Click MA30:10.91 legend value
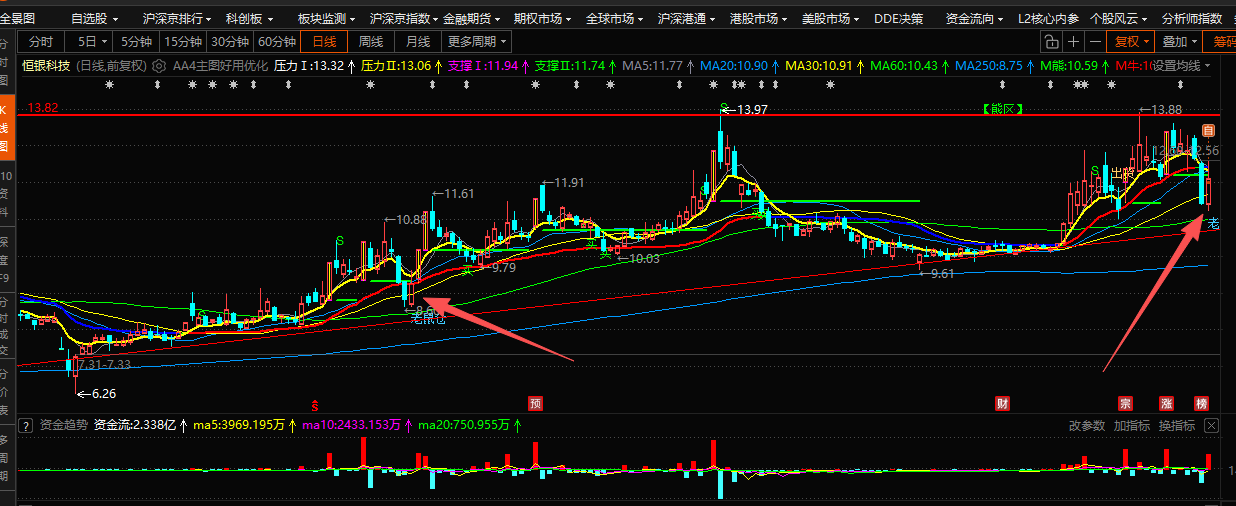The height and width of the screenshot is (506, 1236). (819, 66)
